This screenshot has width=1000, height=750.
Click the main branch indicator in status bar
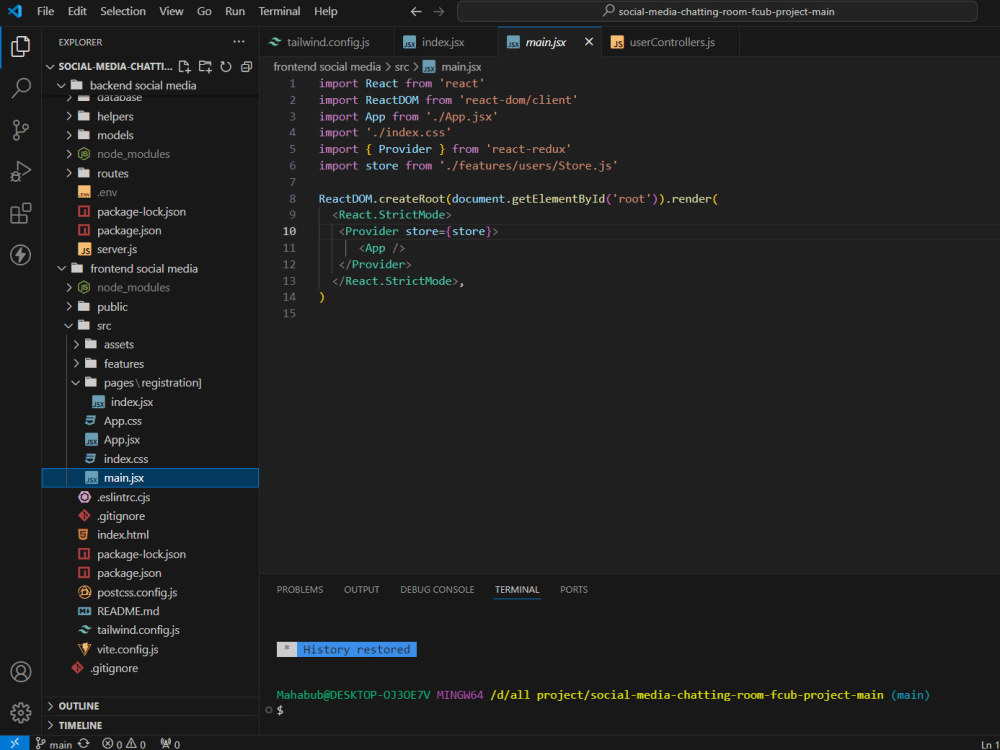coord(54,744)
